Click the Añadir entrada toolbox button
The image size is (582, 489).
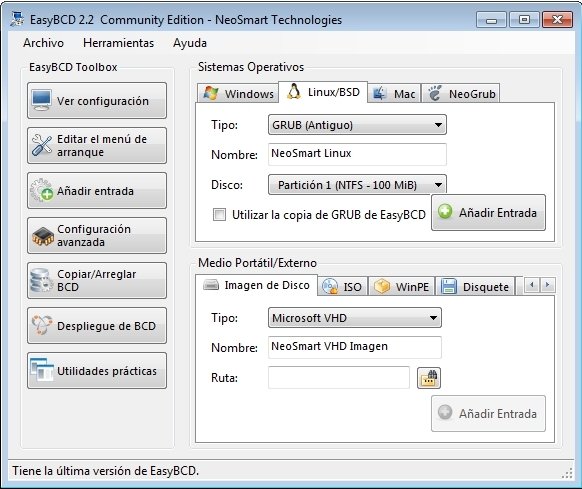point(97,190)
